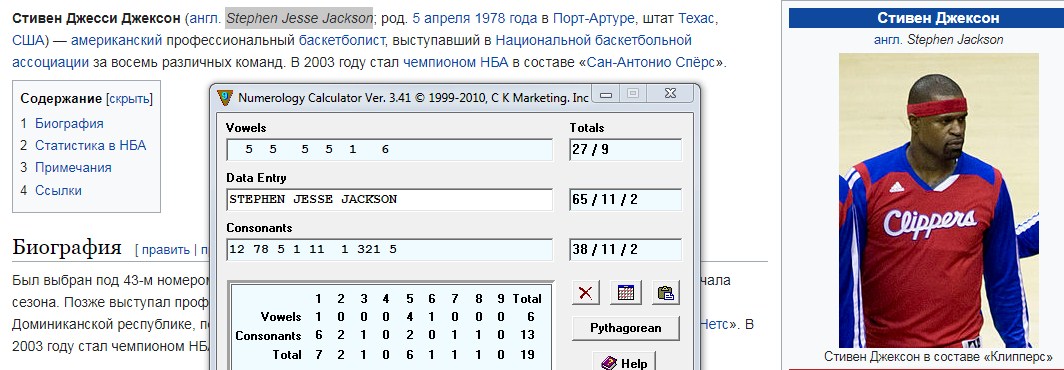Open 'Национальной баскетбольной ассоциации' link
The width and height of the screenshot is (1064, 370).
click(x=594, y=40)
